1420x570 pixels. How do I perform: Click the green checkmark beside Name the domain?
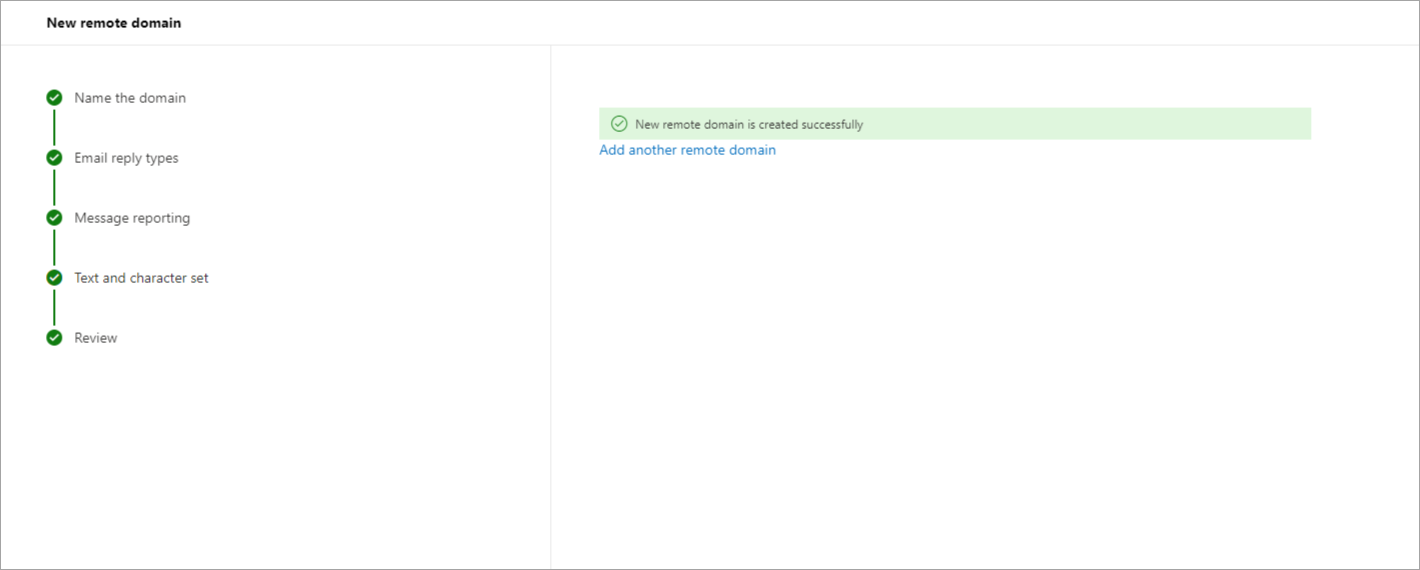click(x=54, y=98)
